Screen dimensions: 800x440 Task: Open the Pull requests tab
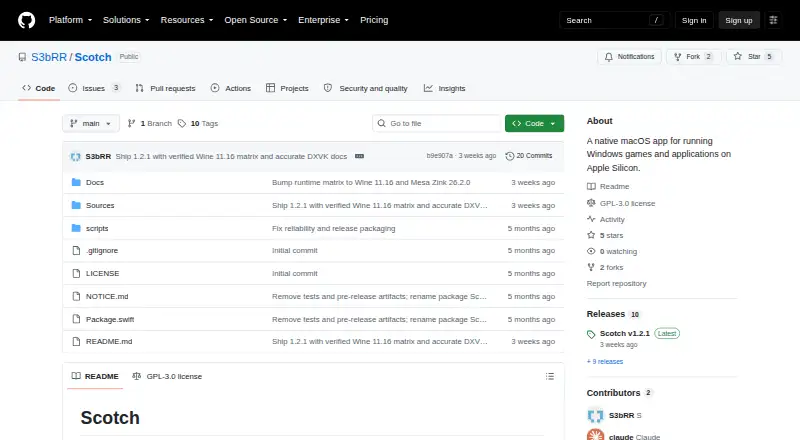click(165, 88)
